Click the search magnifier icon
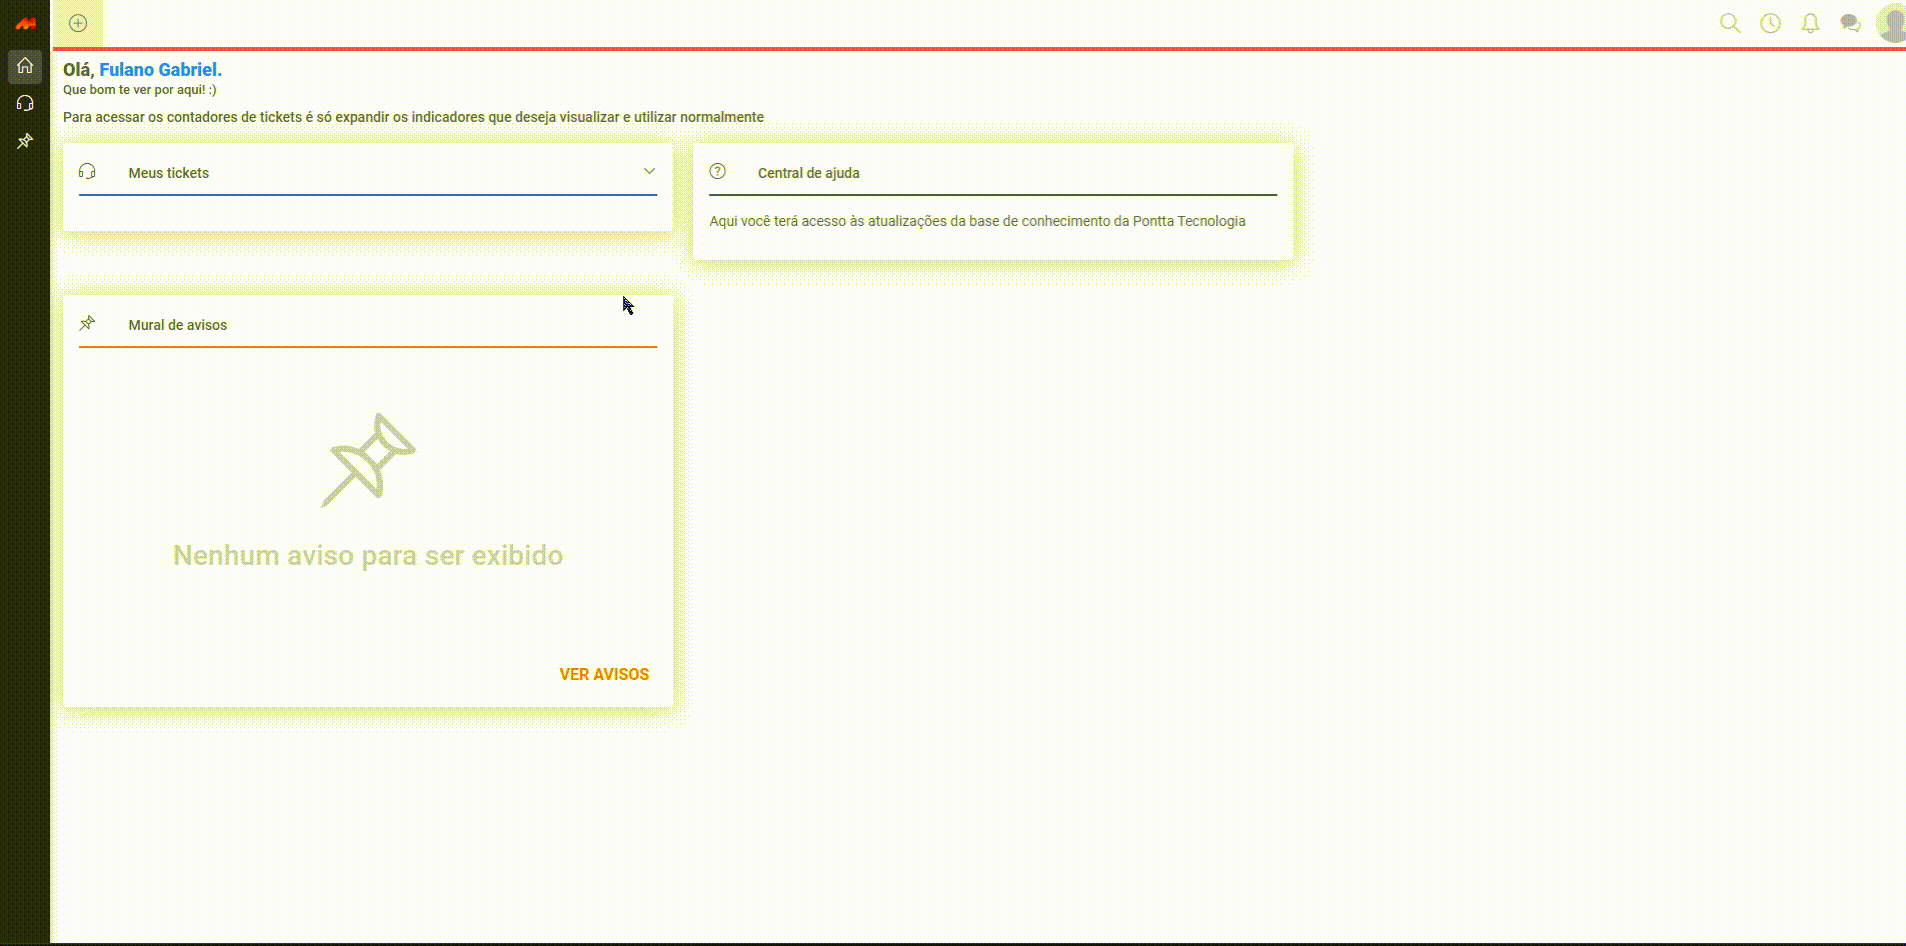This screenshot has height=946, width=1906. 1730,23
